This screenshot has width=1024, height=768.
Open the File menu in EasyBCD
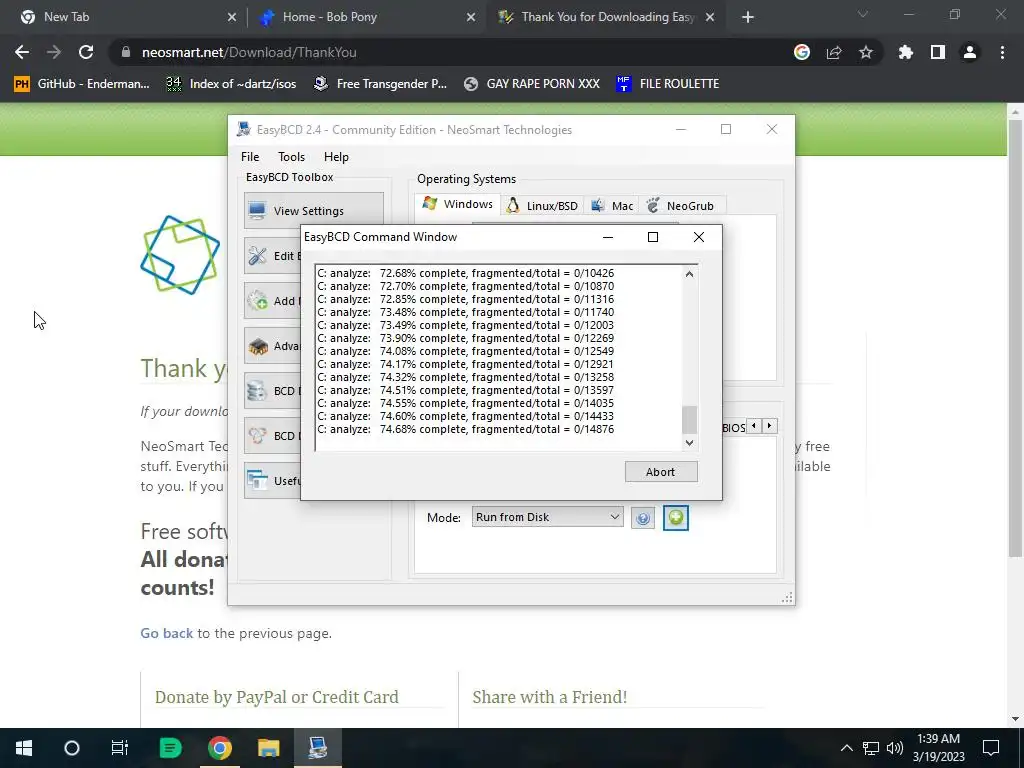coord(249,157)
